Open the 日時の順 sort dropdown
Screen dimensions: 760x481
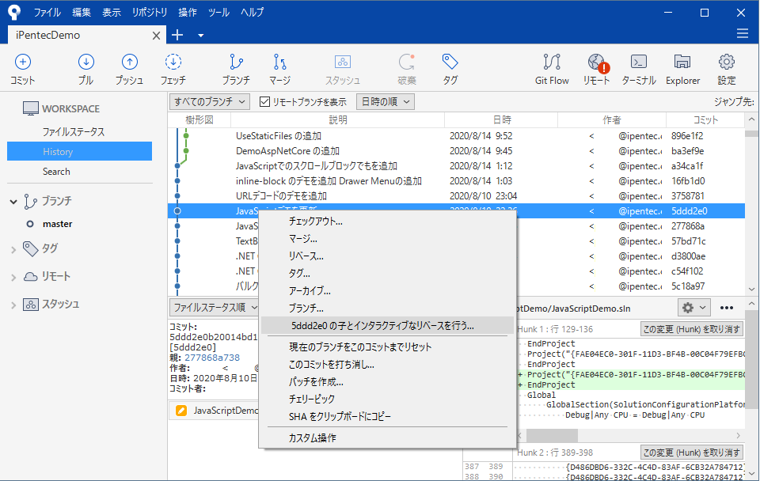coord(385,101)
